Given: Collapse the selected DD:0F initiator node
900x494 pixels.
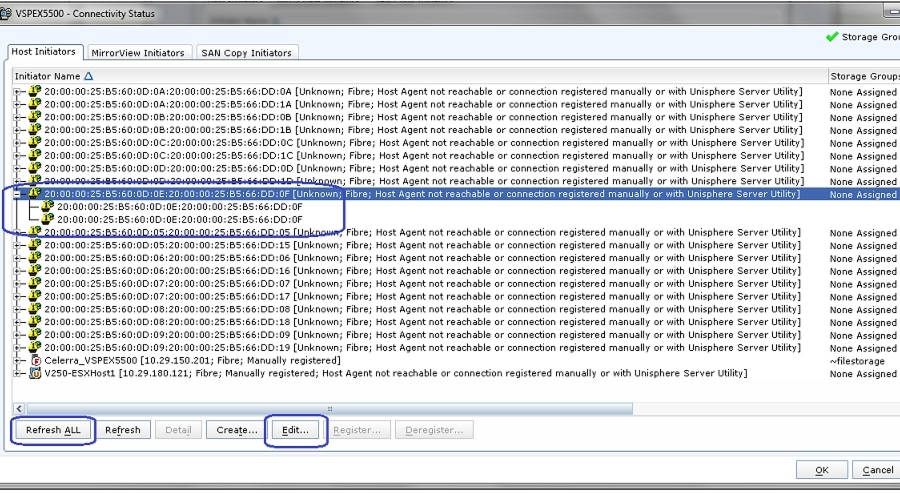Looking at the screenshot, I should coord(18,194).
